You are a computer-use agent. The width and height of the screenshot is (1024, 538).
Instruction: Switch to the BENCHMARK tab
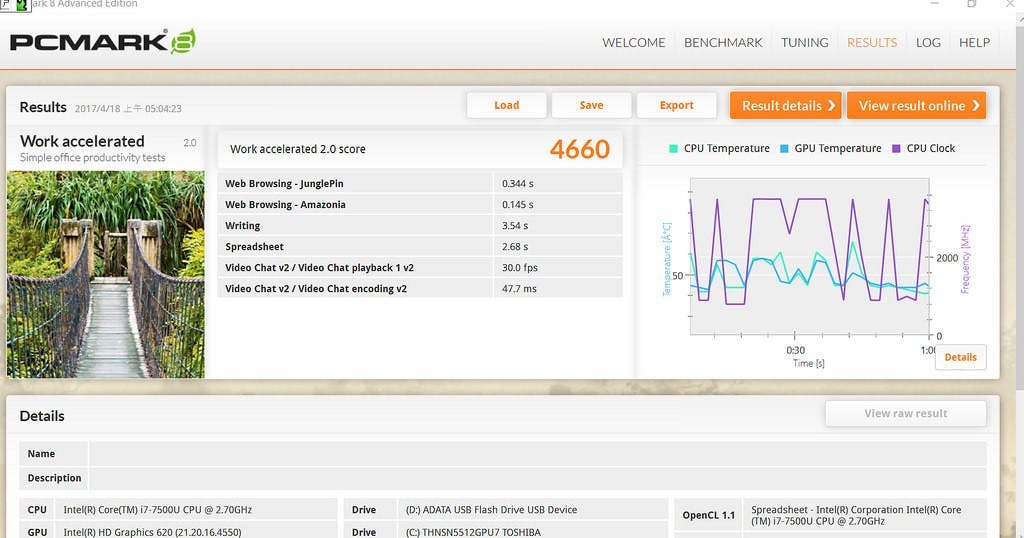[x=723, y=42]
